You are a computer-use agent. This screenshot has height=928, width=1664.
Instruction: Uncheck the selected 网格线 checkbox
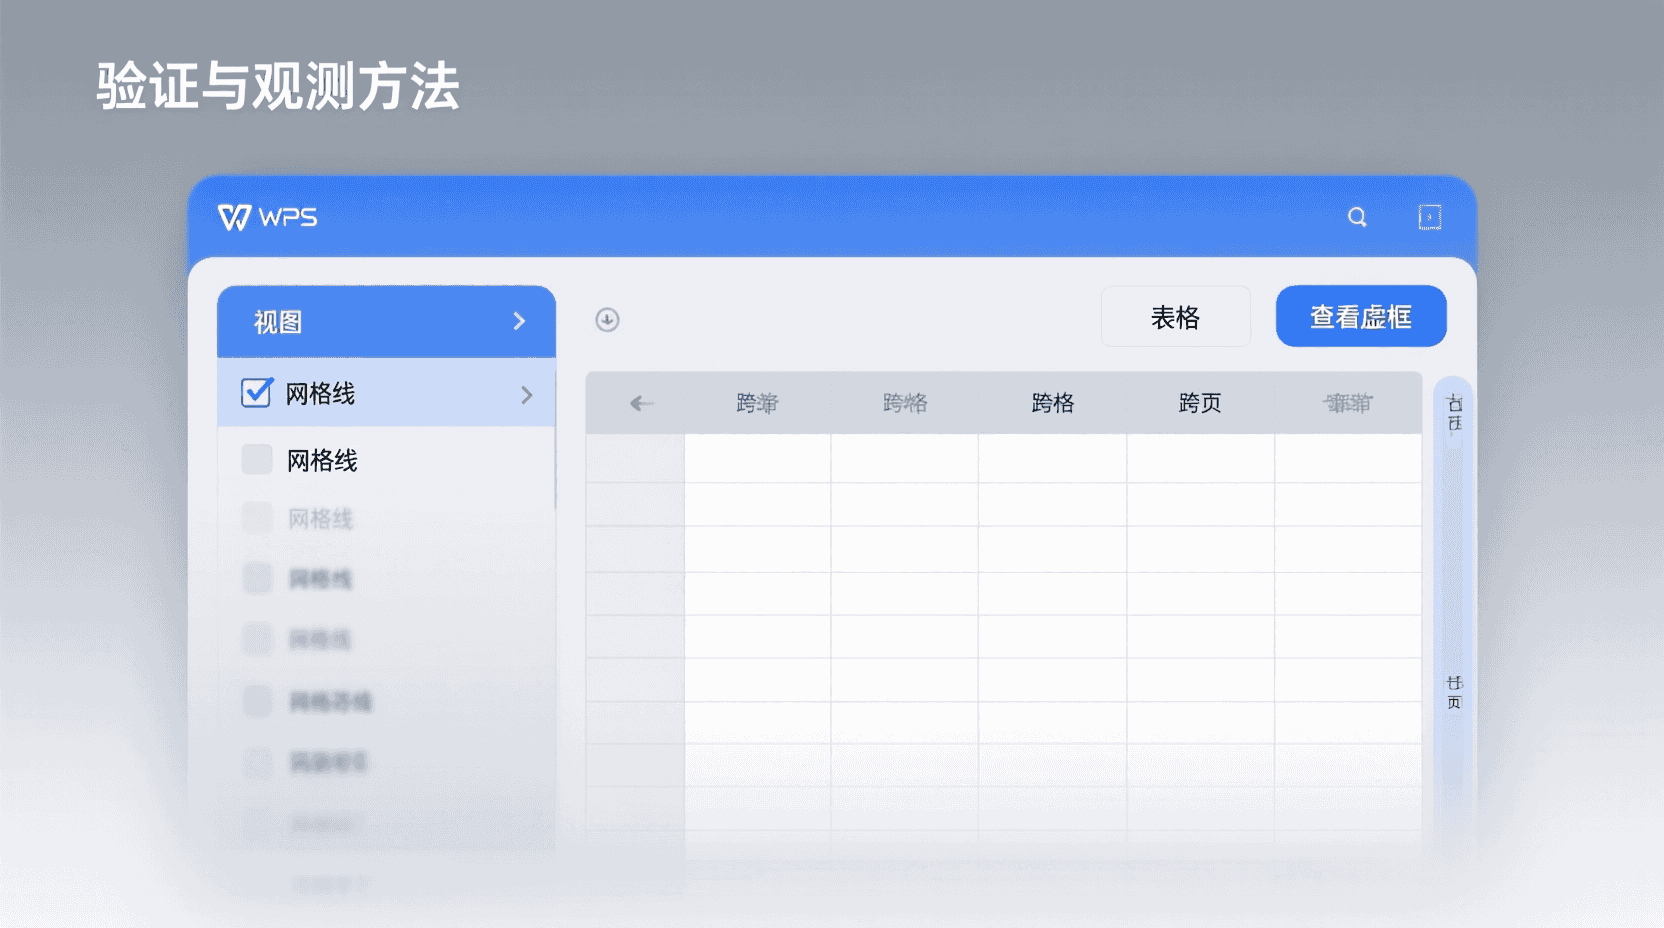(256, 393)
